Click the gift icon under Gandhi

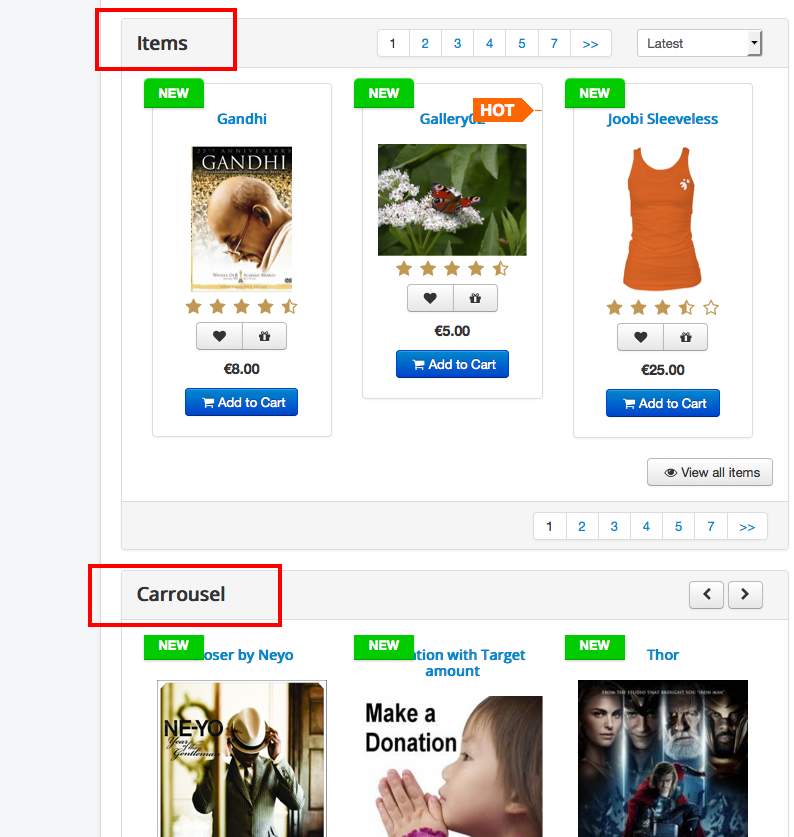(x=264, y=337)
